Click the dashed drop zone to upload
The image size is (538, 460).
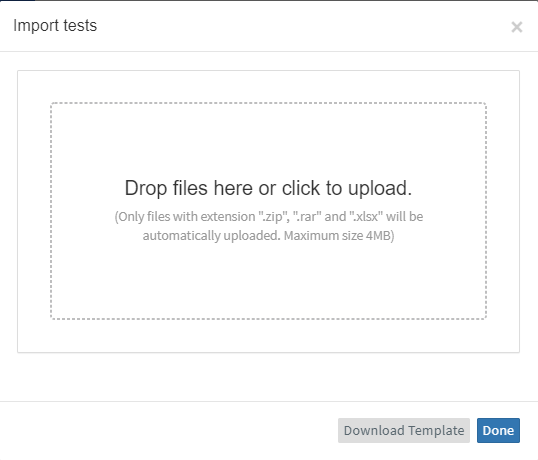268,211
